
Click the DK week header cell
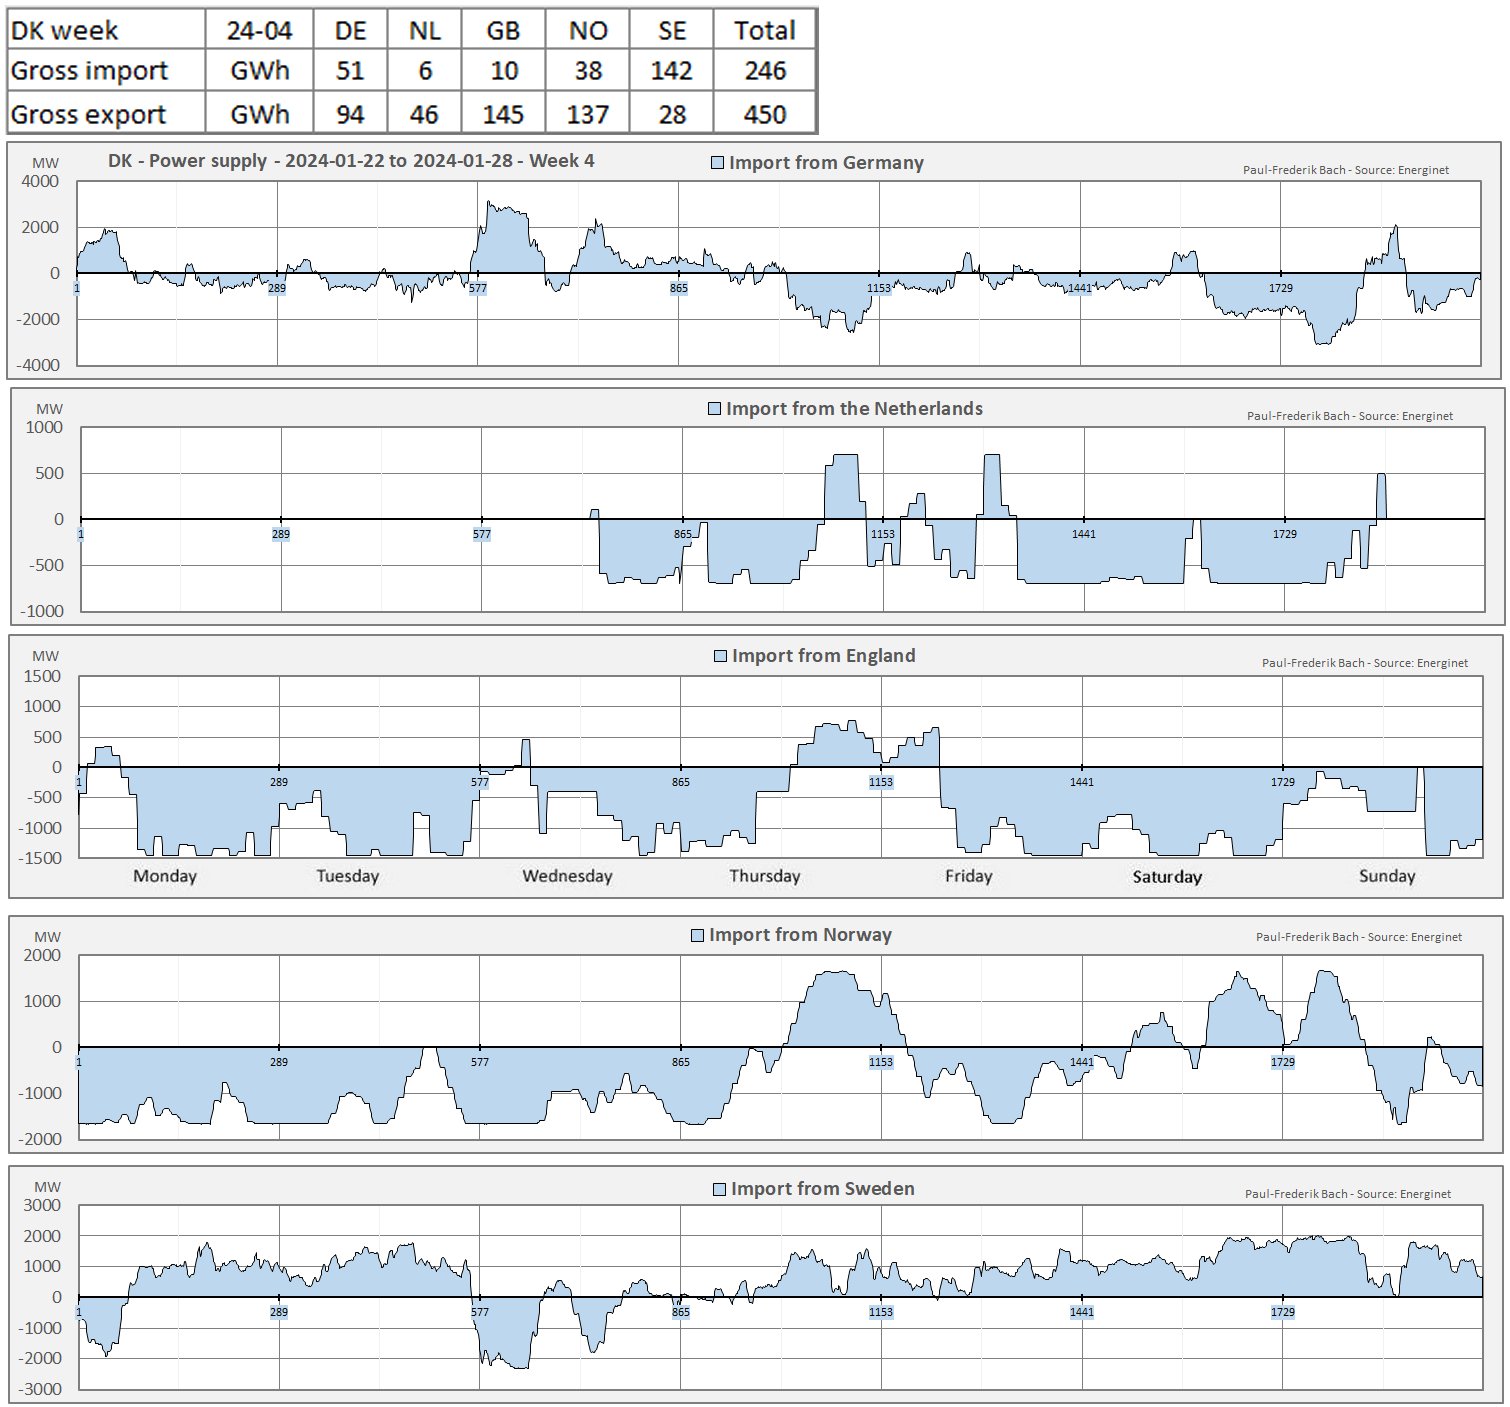tap(64, 30)
